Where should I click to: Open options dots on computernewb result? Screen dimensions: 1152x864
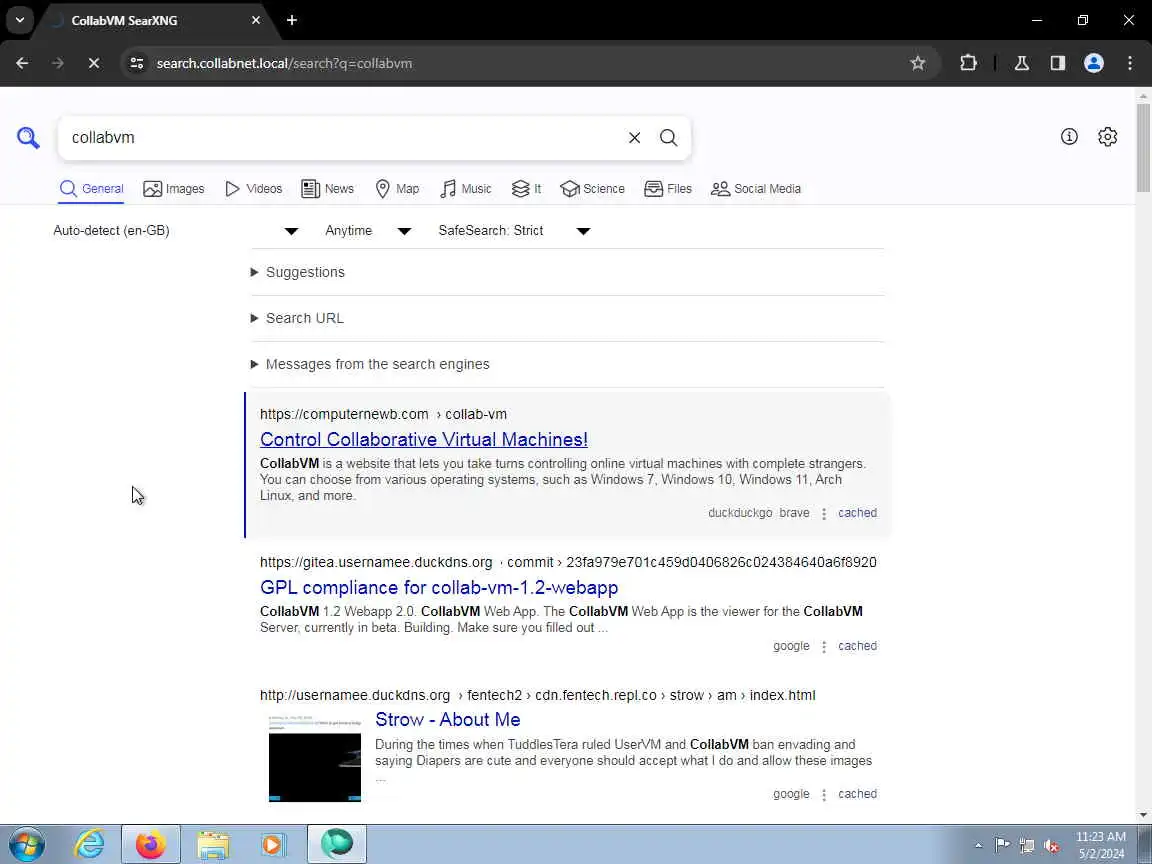click(x=824, y=514)
